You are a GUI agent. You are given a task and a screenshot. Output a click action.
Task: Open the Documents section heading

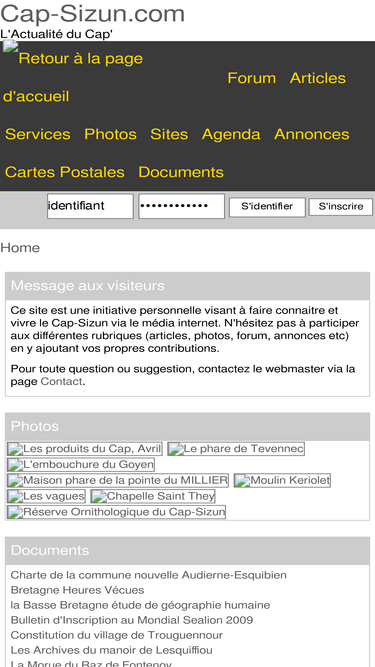tap(50, 550)
